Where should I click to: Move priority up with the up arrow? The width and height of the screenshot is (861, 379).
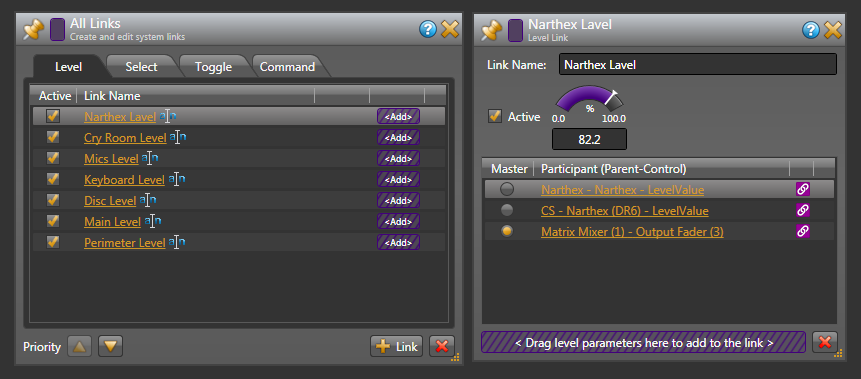(80, 346)
